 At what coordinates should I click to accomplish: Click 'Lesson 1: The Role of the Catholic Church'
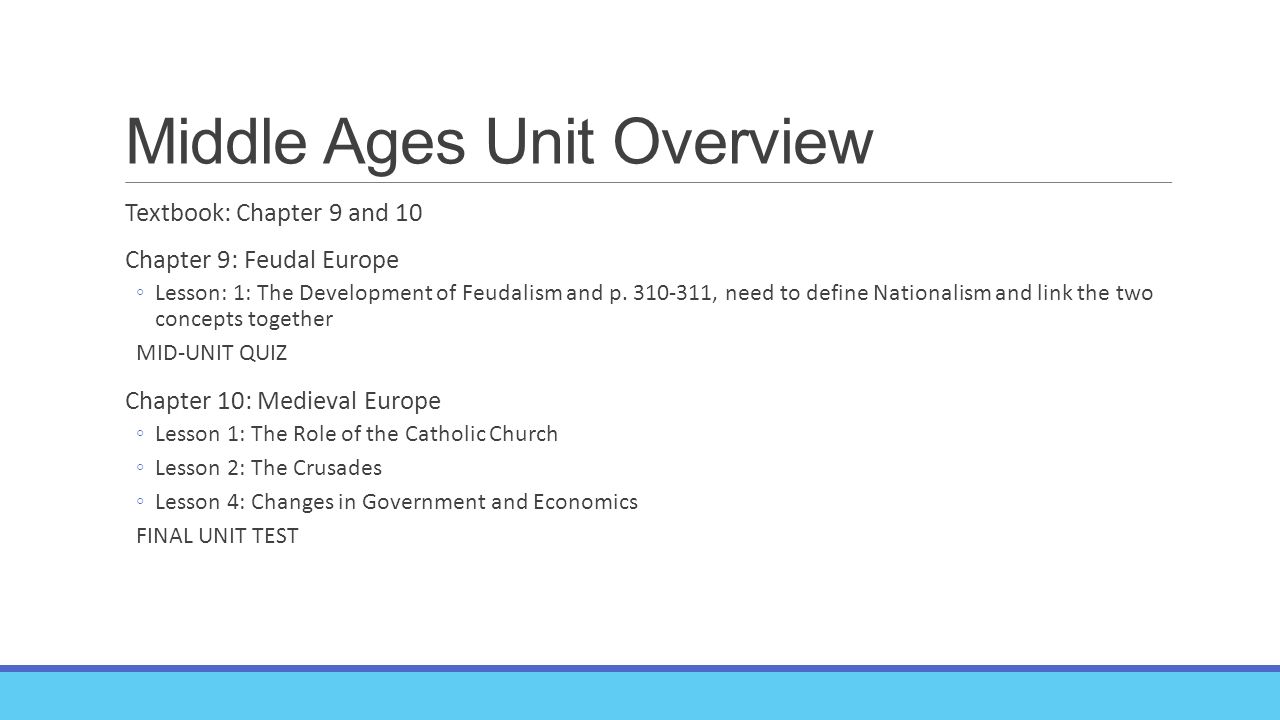coord(357,434)
